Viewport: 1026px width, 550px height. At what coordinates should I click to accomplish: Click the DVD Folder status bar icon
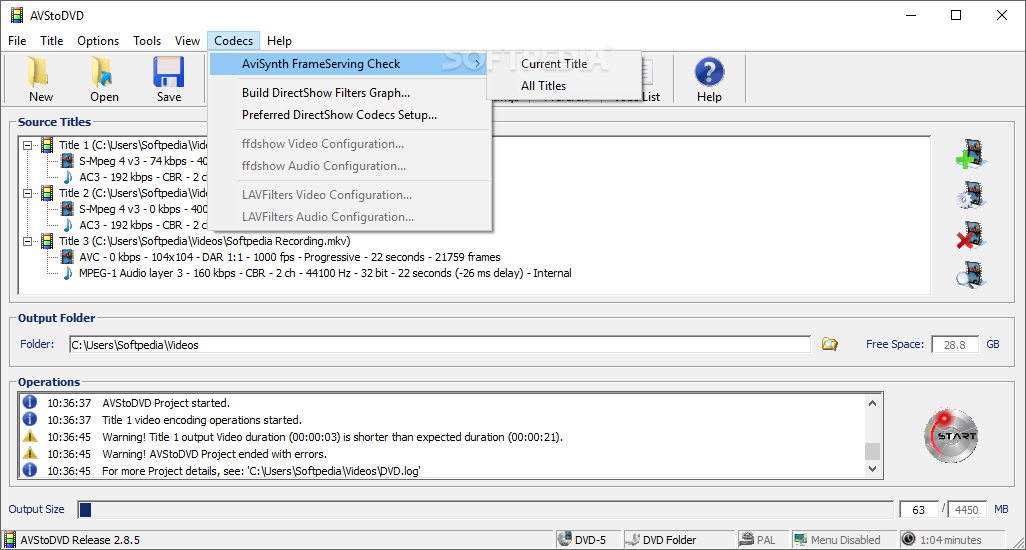[632, 540]
